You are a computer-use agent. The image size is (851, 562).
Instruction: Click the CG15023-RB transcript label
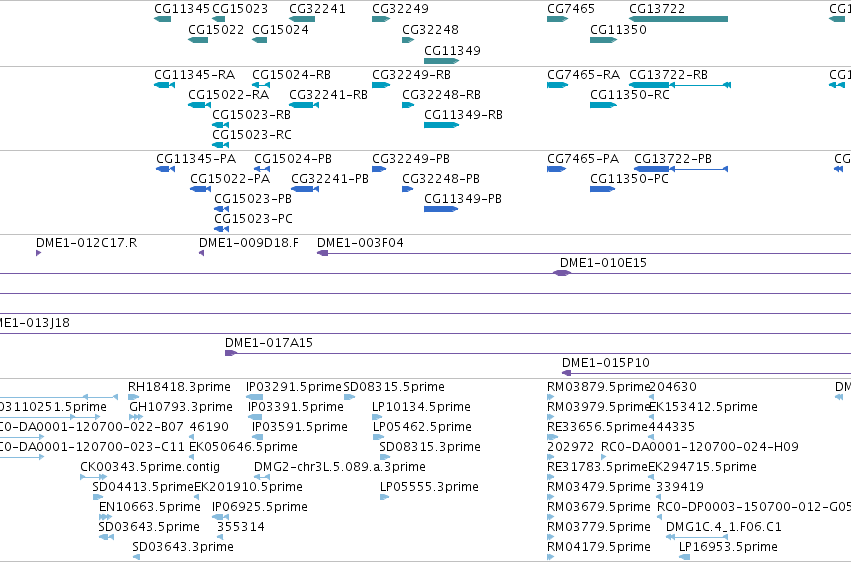coord(251,114)
